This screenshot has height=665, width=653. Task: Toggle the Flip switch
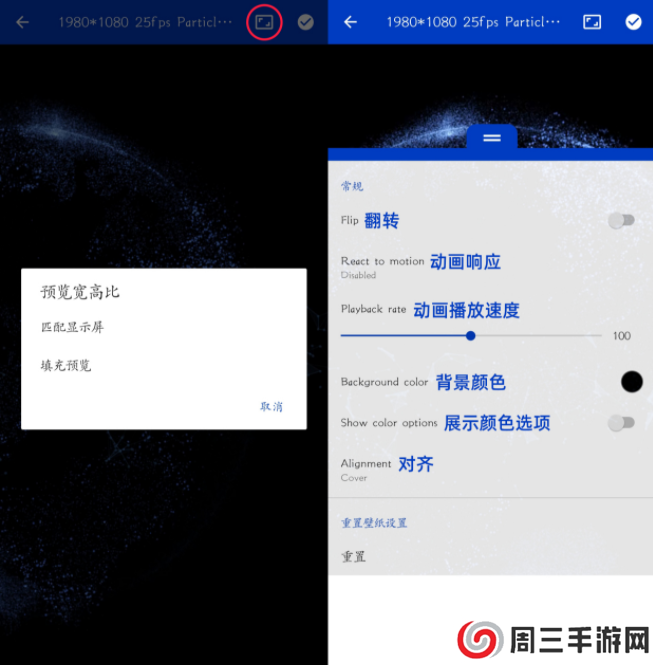pyautogui.click(x=621, y=221)
